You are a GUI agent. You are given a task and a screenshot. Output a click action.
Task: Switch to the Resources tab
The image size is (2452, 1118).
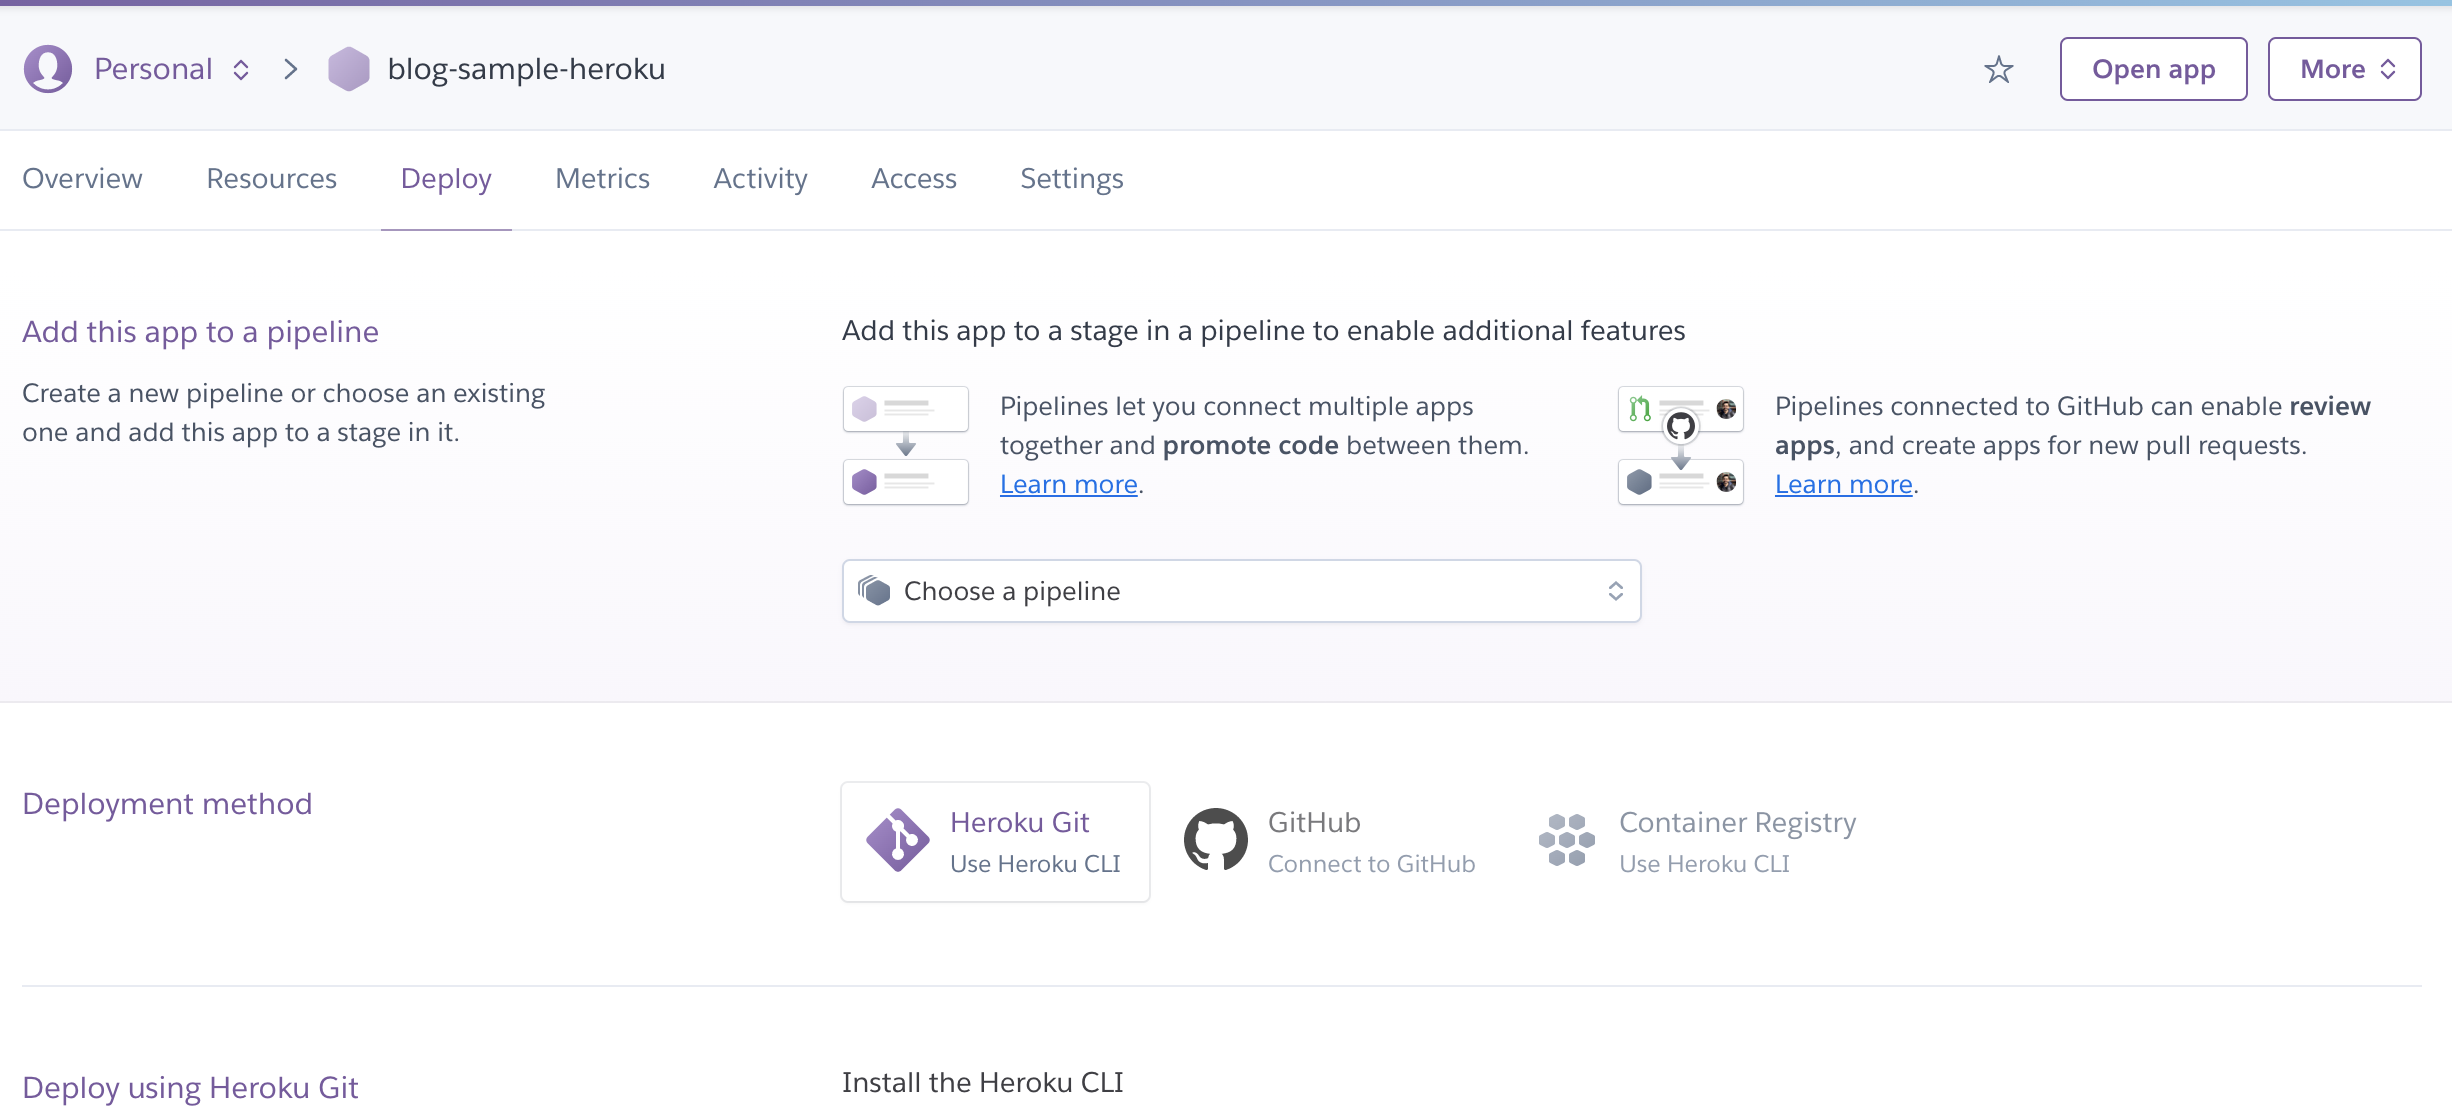click(271, 179)
